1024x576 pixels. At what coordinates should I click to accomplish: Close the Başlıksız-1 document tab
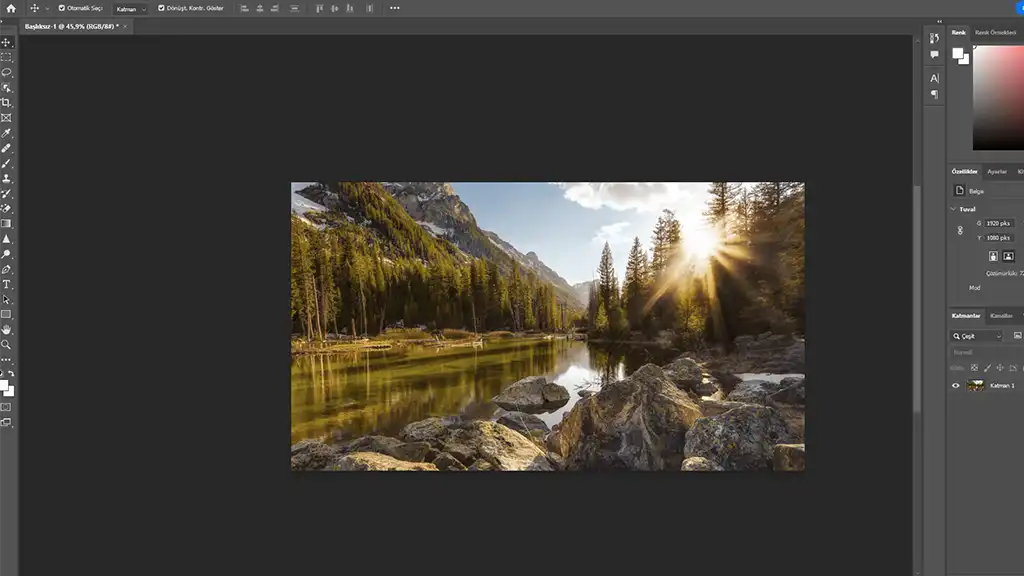pos(125,27)
